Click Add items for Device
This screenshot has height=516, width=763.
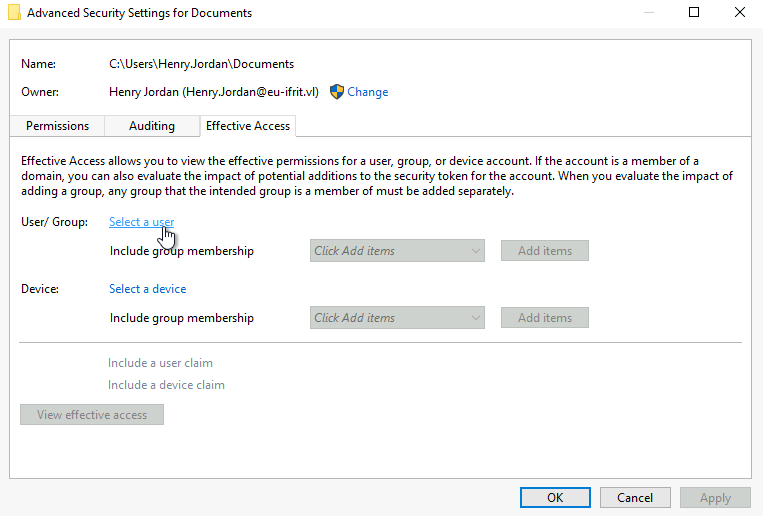point(545,318)
